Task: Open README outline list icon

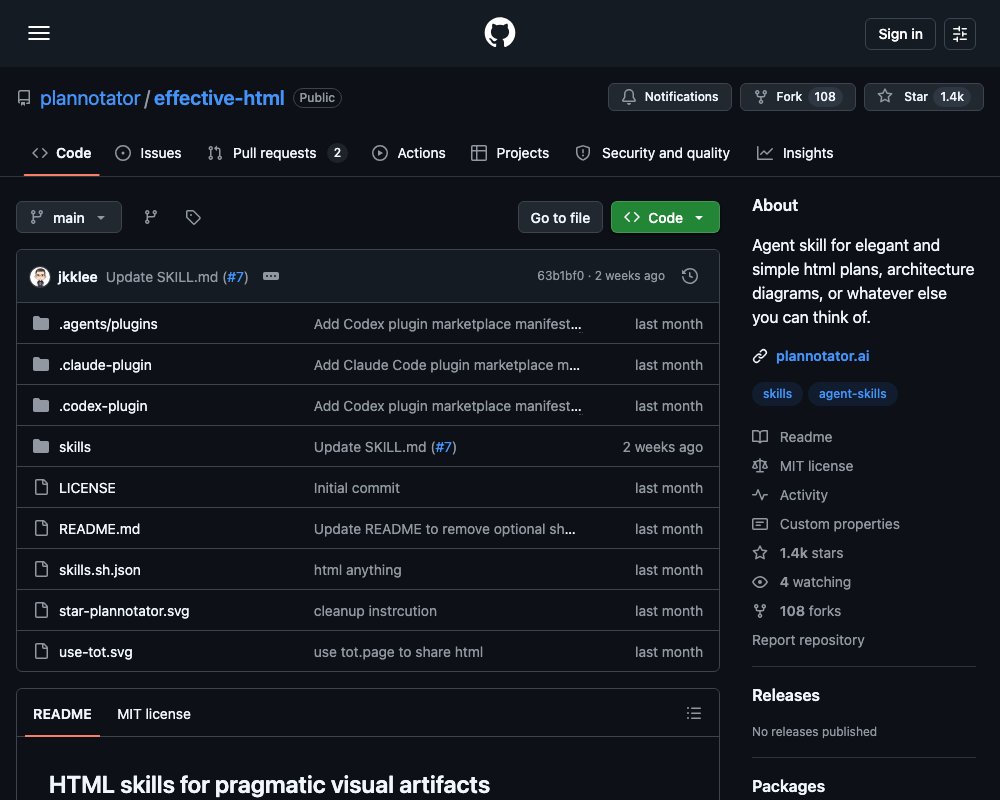Action: tap(694, 713)
